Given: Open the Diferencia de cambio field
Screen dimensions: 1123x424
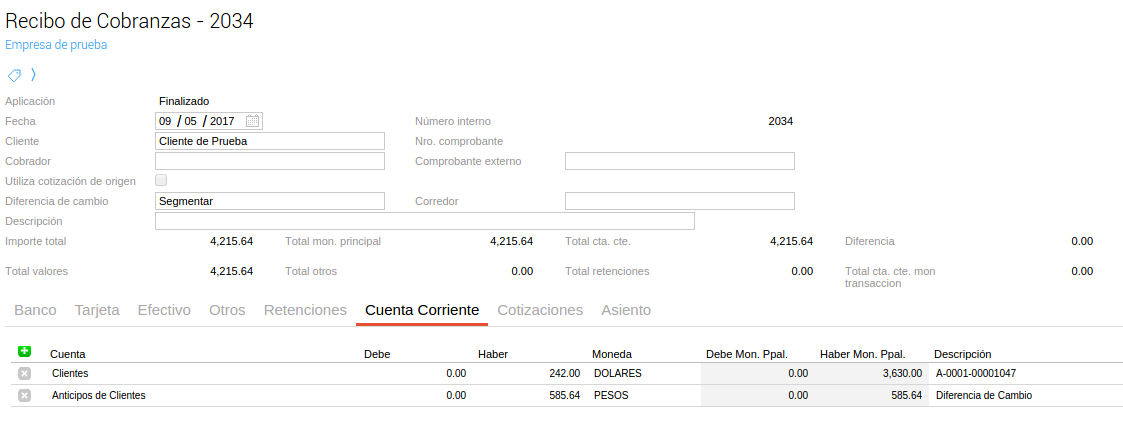Looking at the screenshot, I should (x=270, y=201).
